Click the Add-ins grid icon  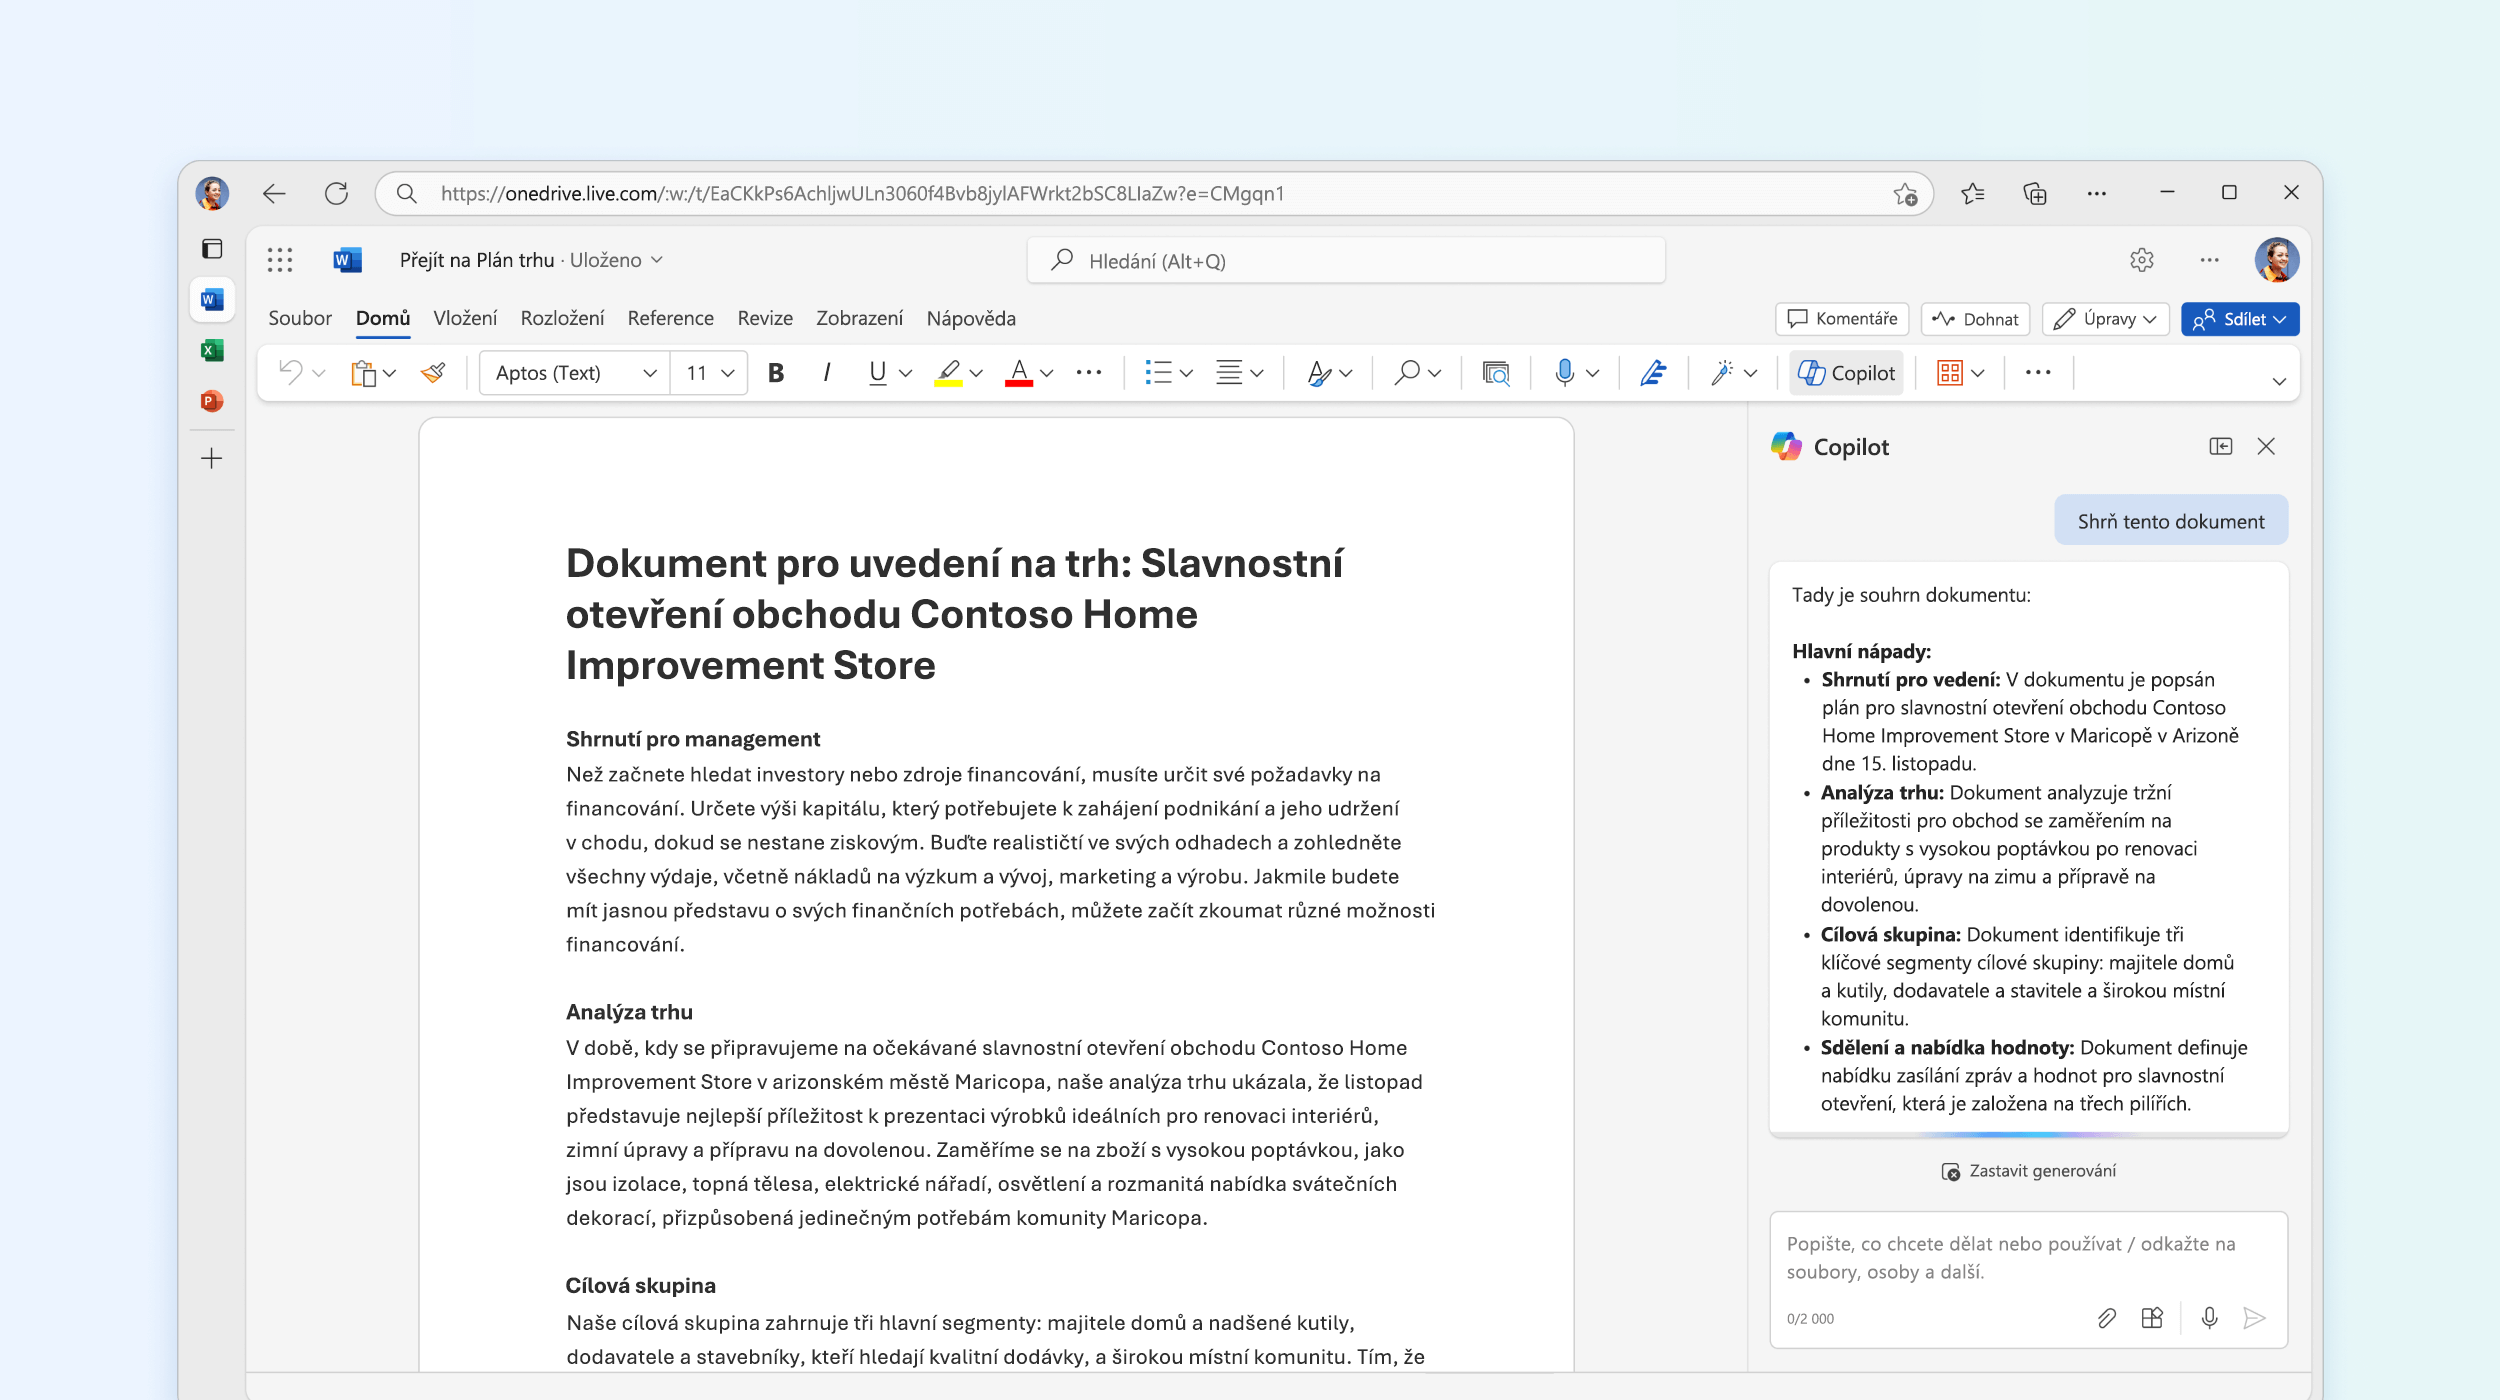[x=1949, y=373]
